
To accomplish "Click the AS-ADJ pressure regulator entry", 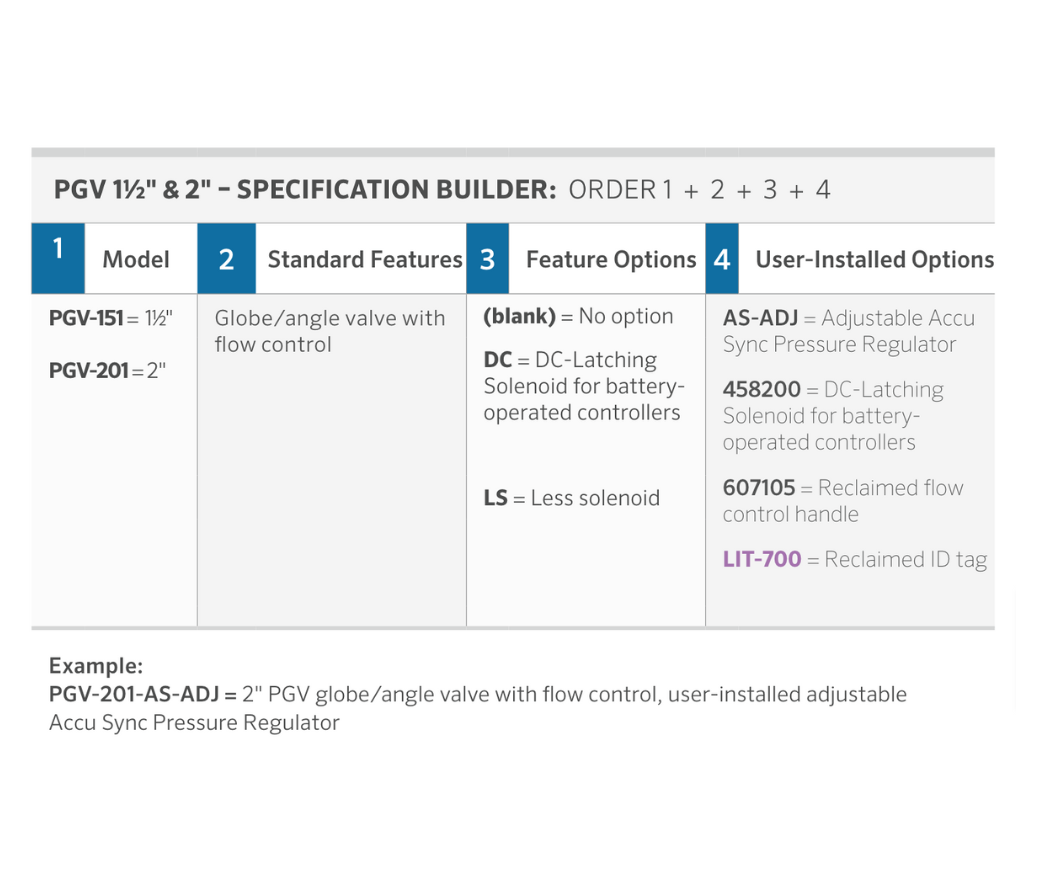I will (x=848, y=331).
